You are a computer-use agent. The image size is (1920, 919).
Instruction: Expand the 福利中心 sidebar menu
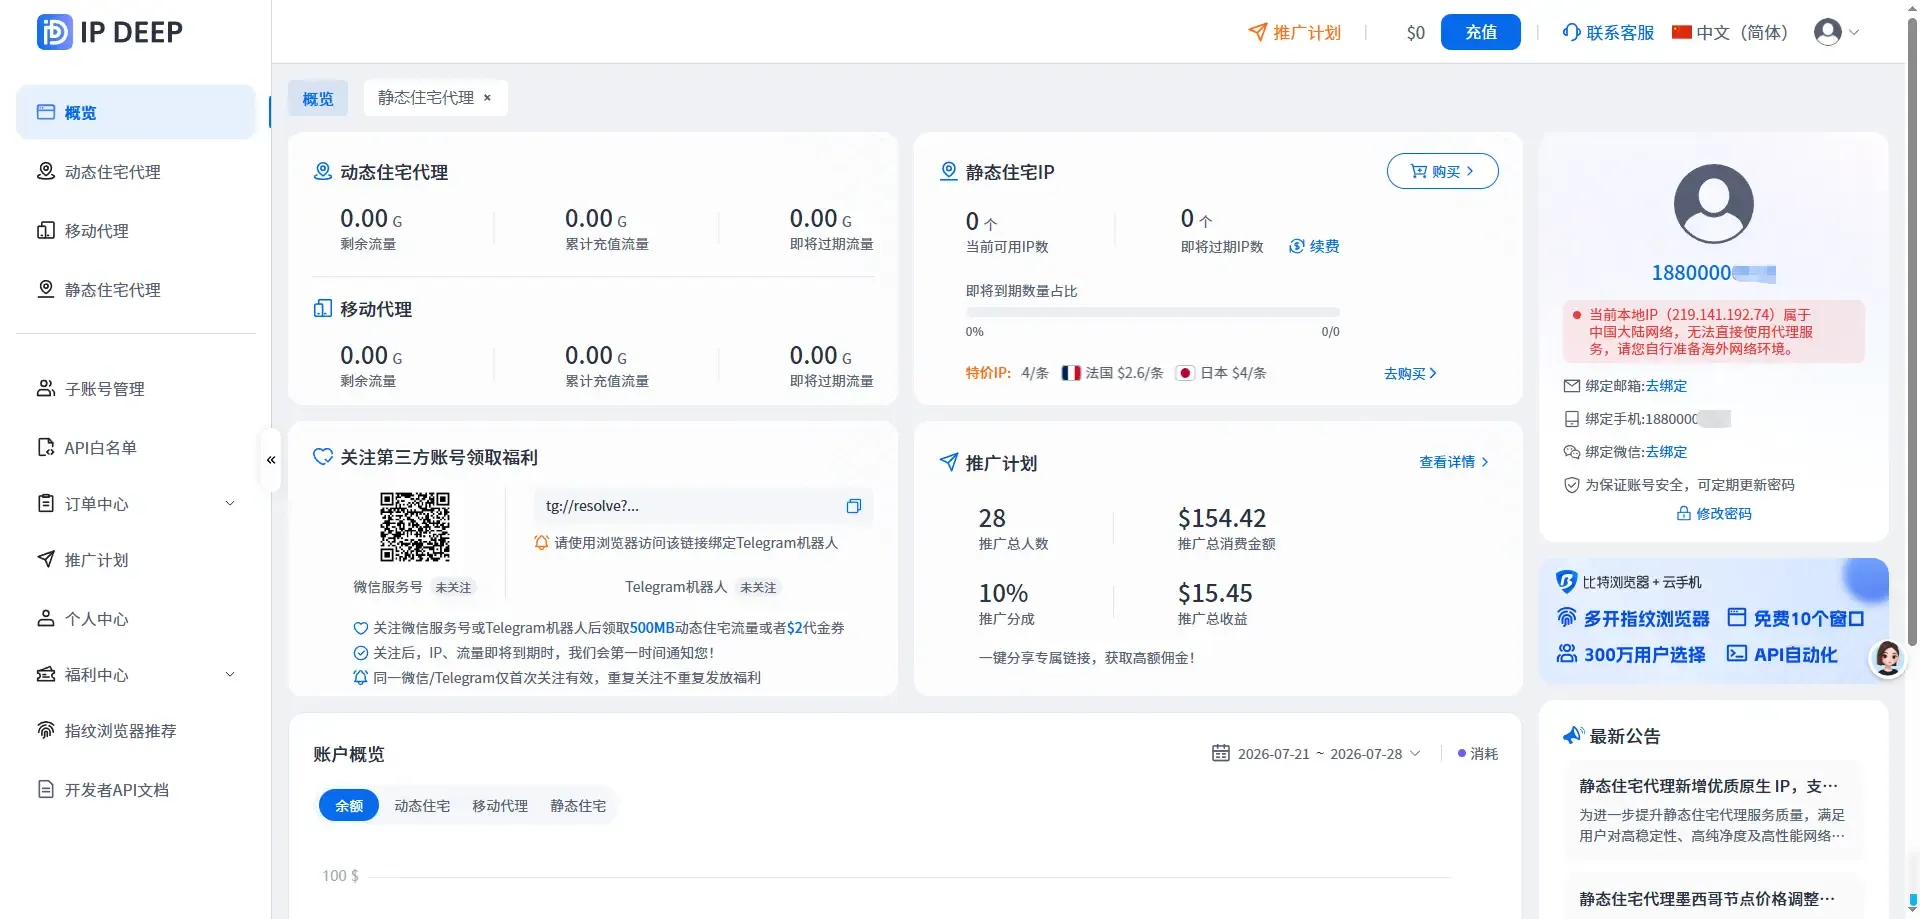136,675
